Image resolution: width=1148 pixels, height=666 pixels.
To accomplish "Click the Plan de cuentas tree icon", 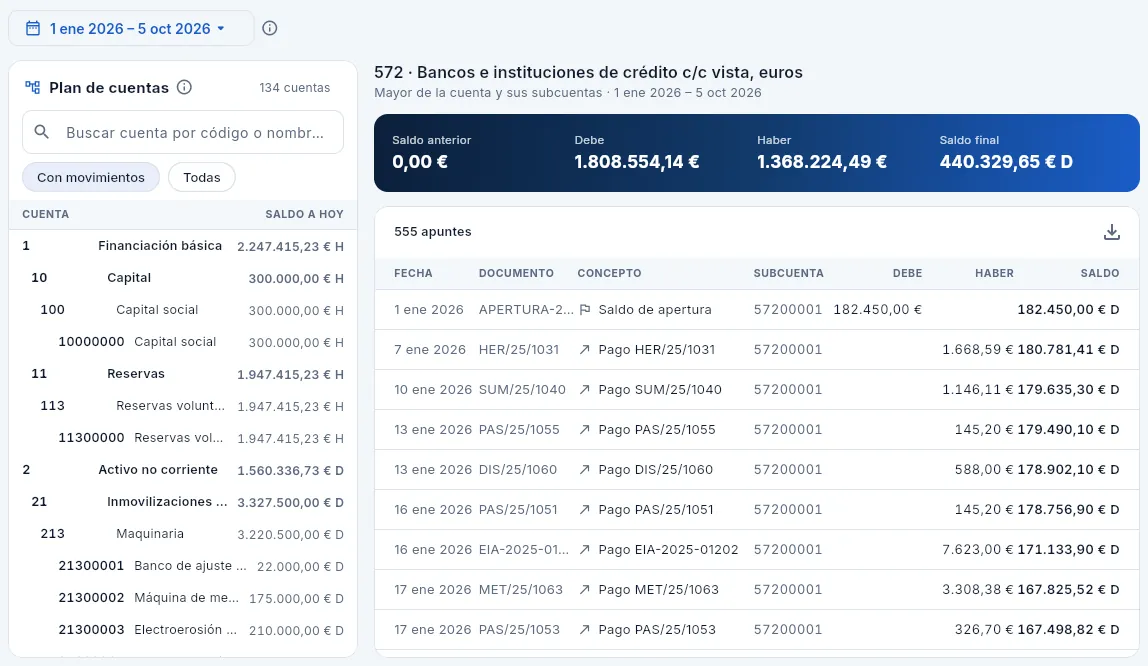I will pyautogui.click(x=32, y=87).
